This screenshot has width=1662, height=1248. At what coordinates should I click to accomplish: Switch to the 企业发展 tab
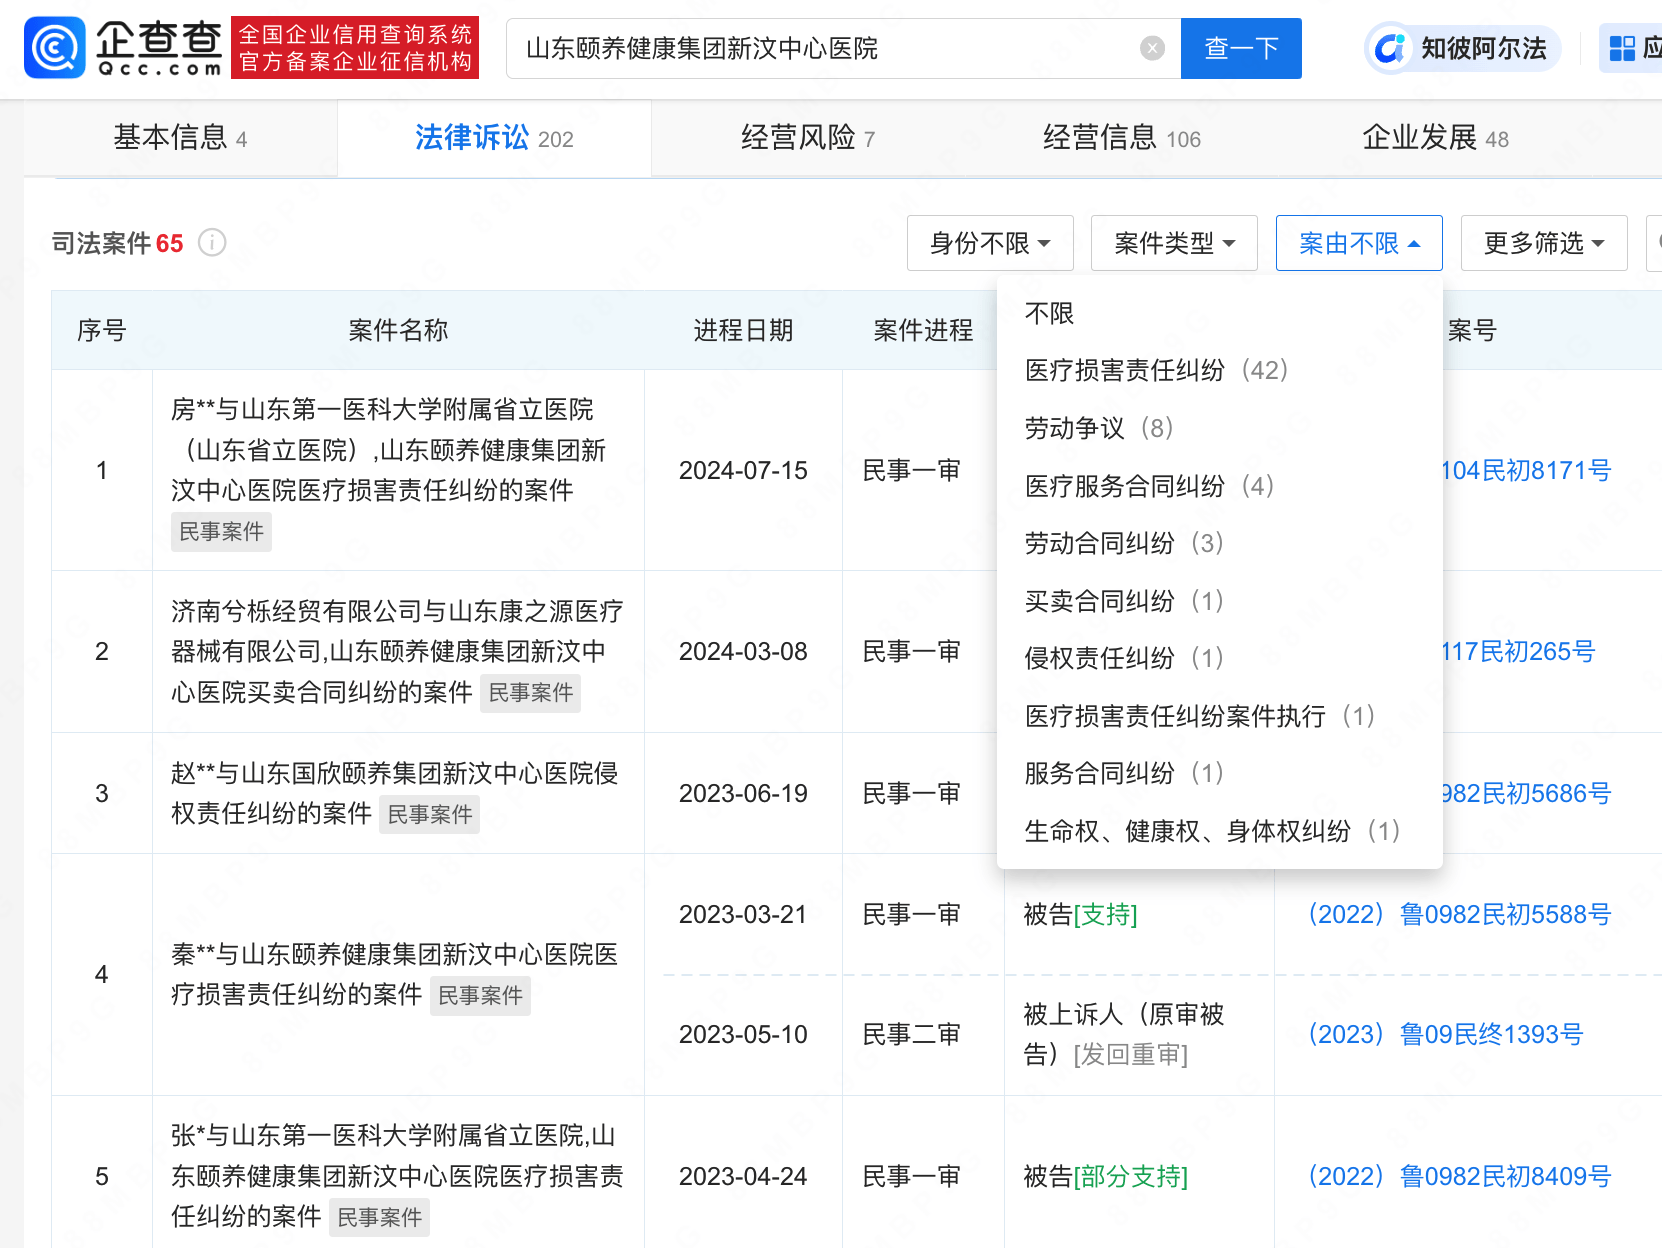(x=1436, y=138)
